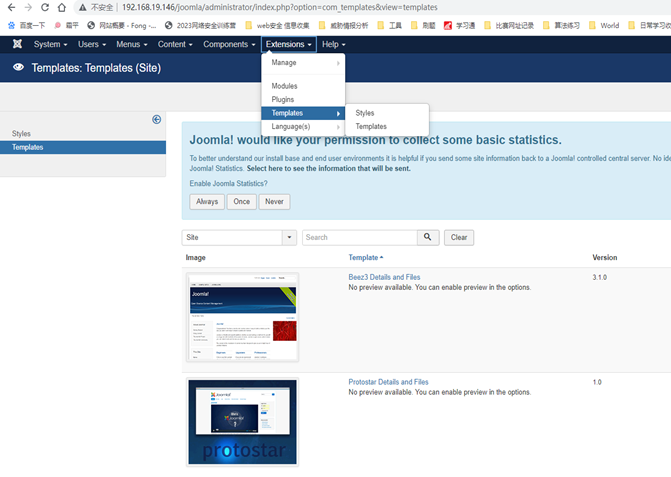The image size is (671, 477).
Task: Open the 工具 bookmark folder
Action: coord(389,26)
